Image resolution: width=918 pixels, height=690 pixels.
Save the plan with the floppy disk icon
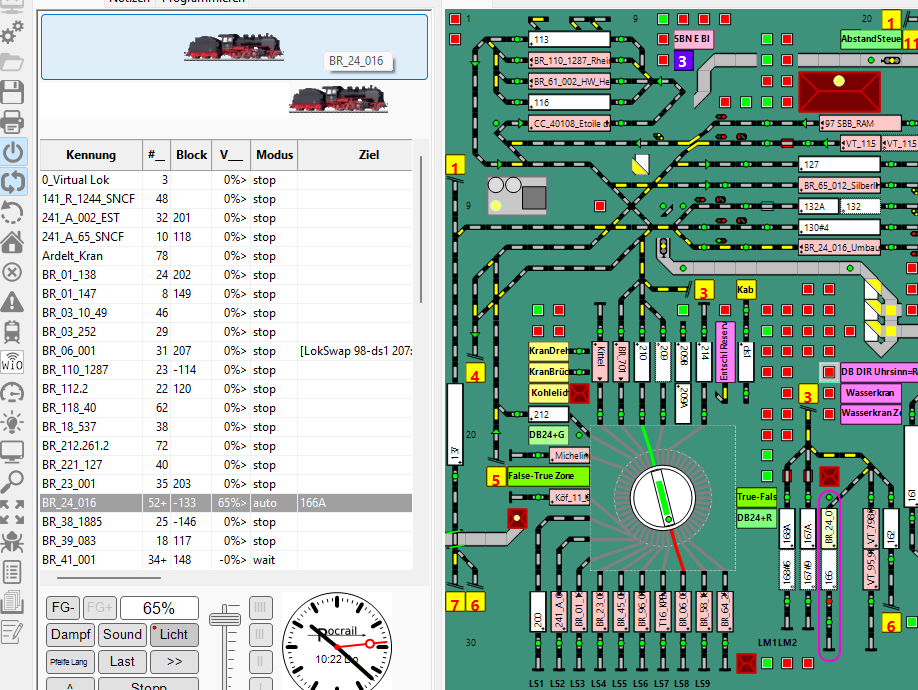click(12, 92)
